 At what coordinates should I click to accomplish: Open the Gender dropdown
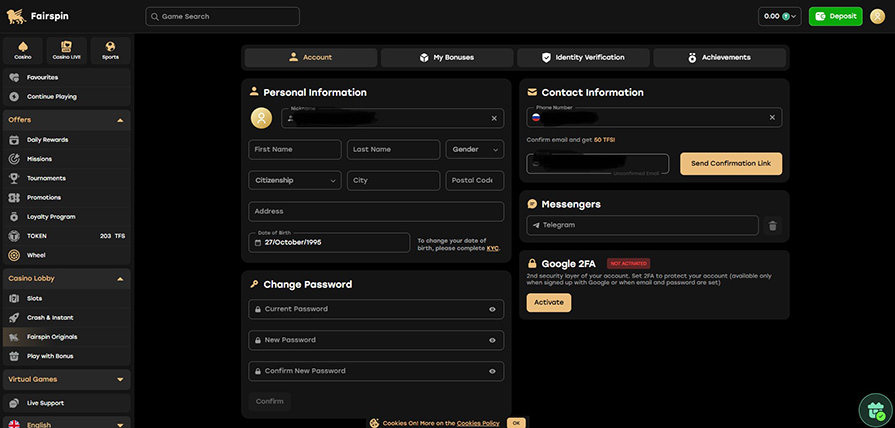475,149
